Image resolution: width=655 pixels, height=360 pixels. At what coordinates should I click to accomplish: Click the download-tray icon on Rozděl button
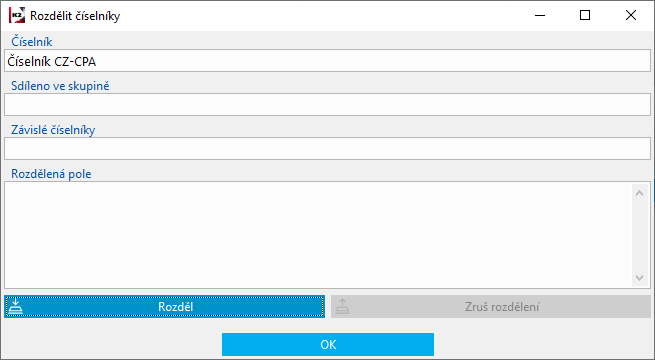[16, 307]
